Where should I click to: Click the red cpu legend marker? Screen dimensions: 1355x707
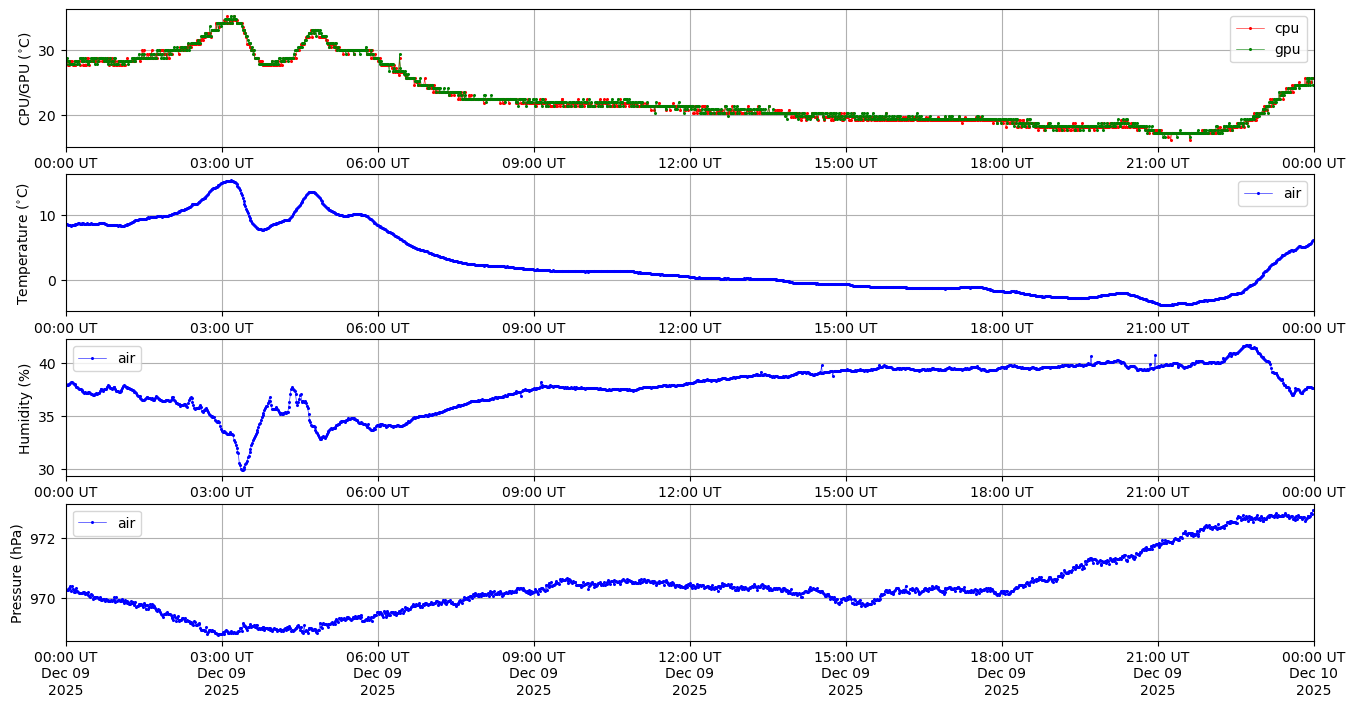pos(1250,28)
